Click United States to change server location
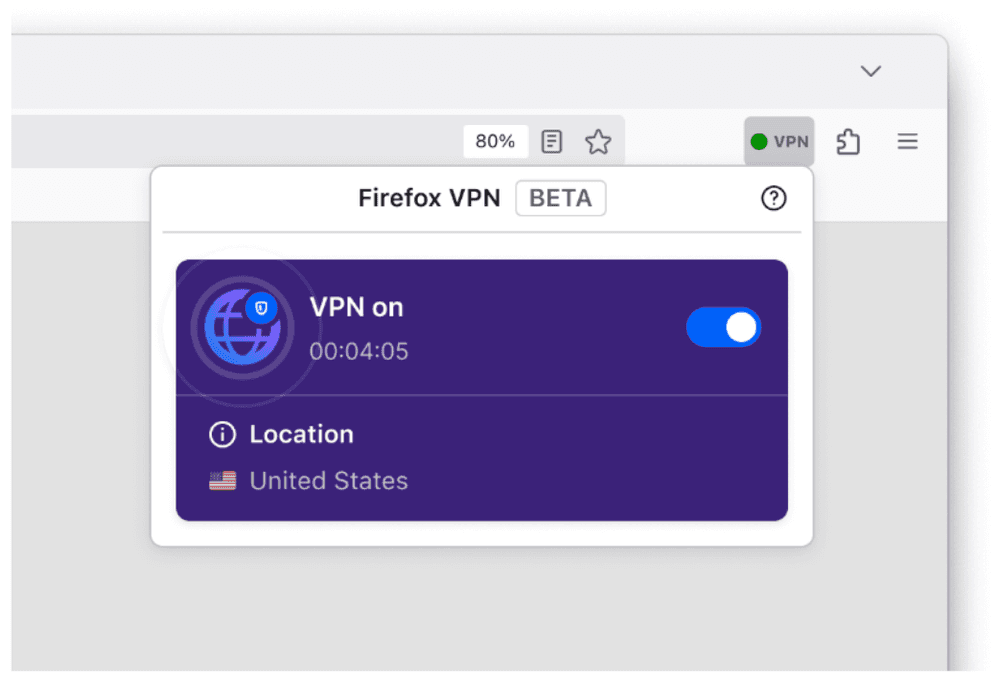 [328, 480]
